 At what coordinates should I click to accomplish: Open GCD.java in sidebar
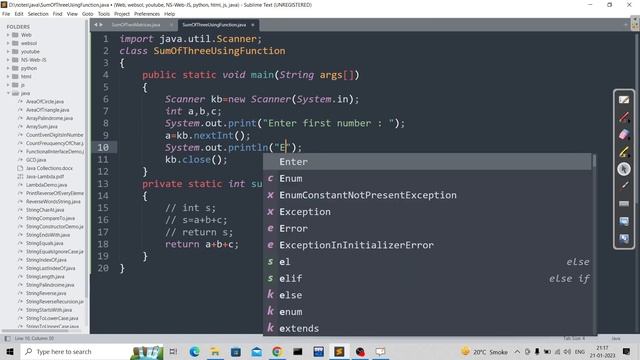pyautogui.click(x=36, y=160)
